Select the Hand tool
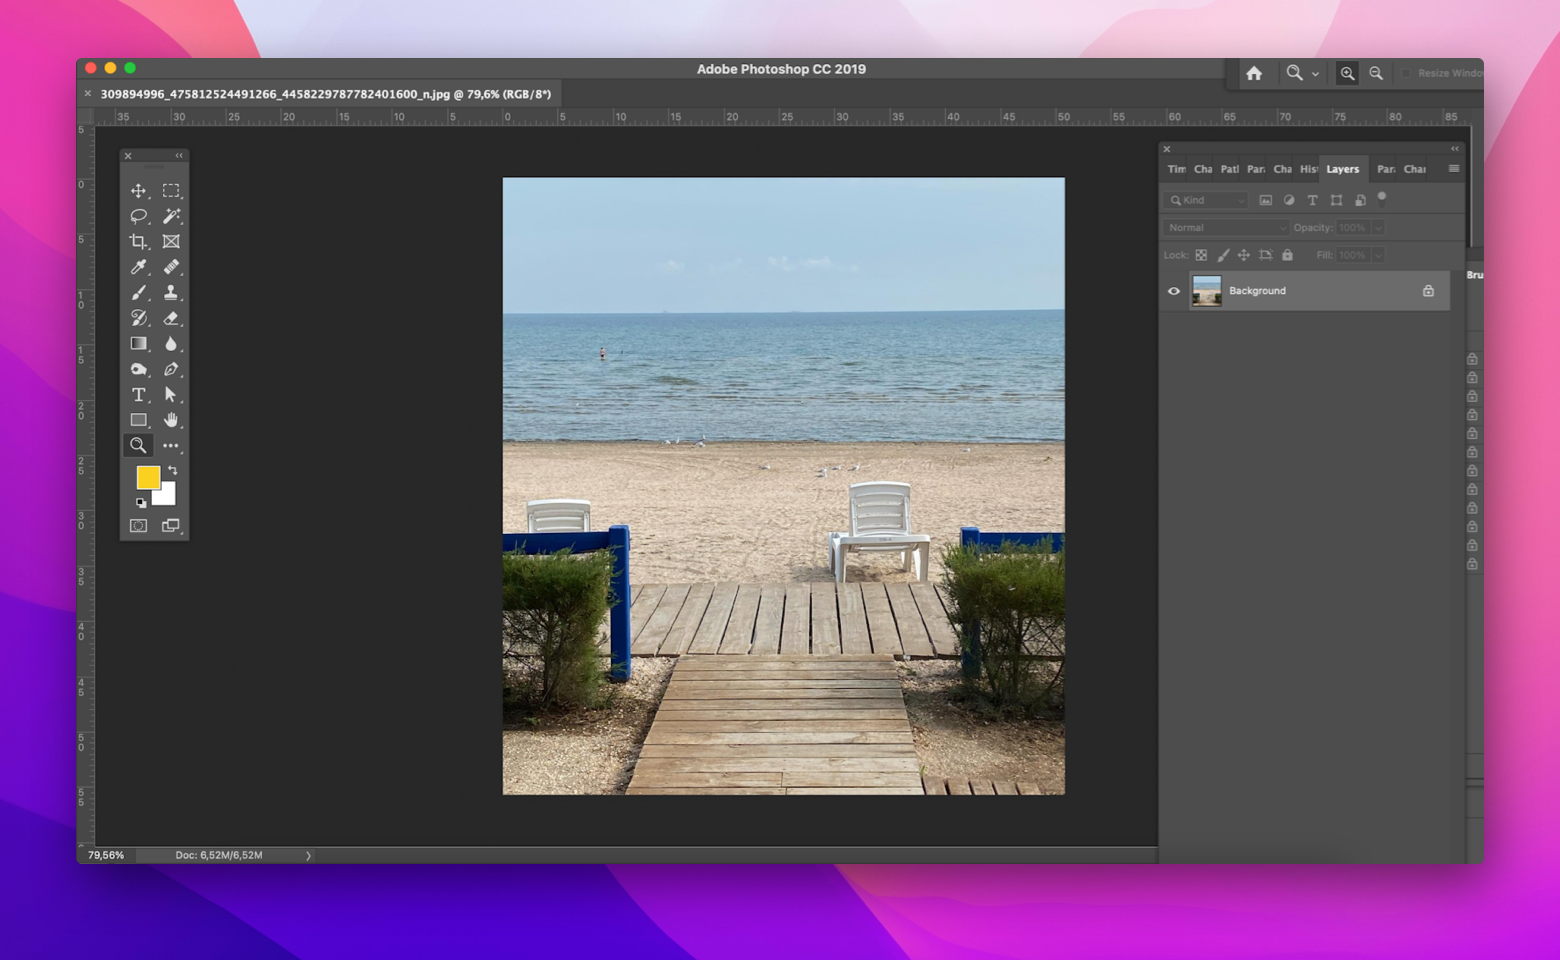The height and width of the screenshot is (960, 1560). (x=170, y=420)
